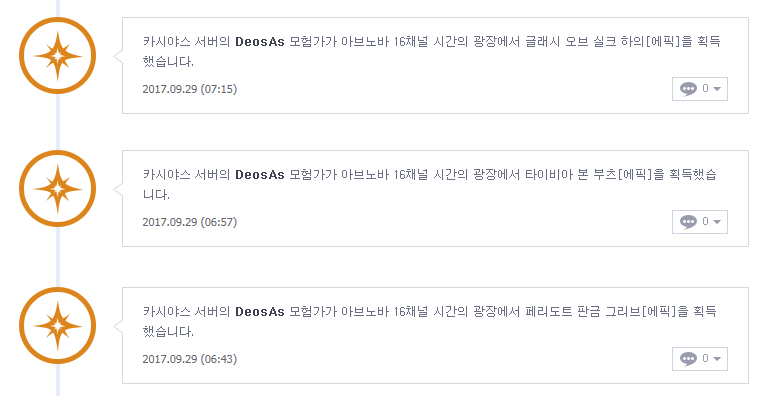Click timeline line between first and second badges
770x396 pixels.
[x=57, y=122]
